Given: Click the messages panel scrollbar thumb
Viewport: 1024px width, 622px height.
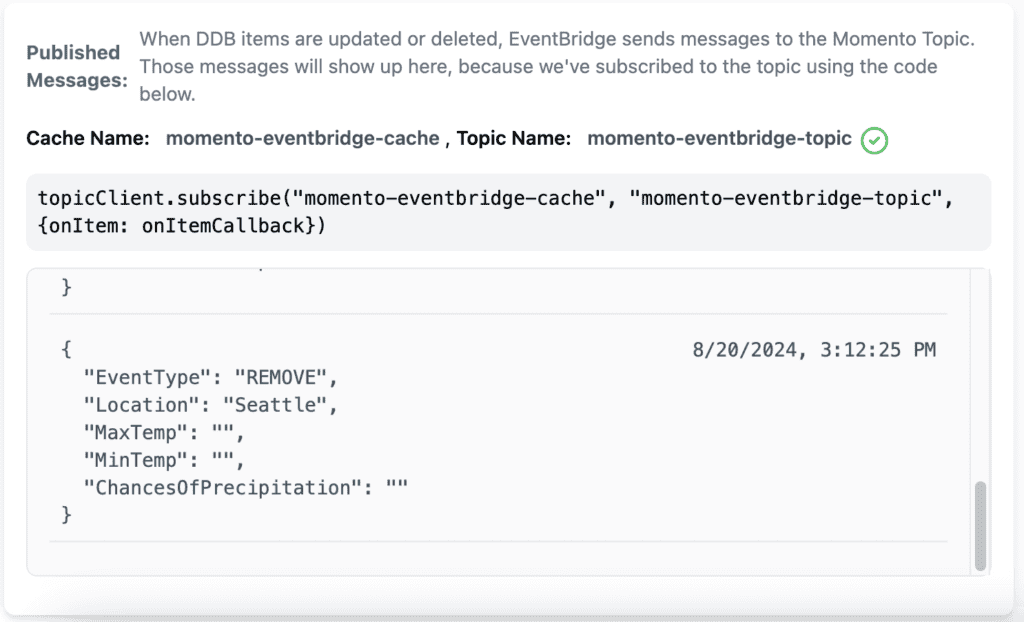Looking at the screenshot, I should point(980,527).
